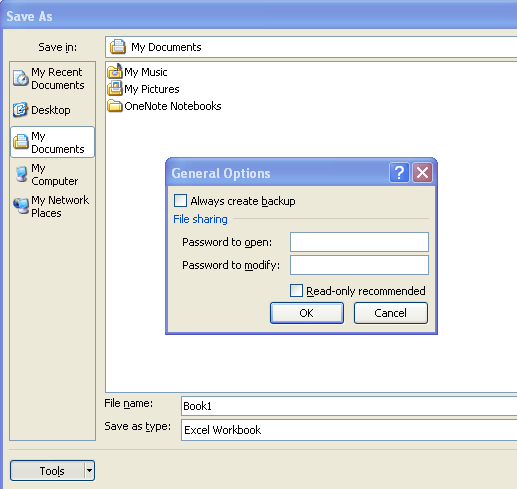
Task: Select the Desktop shortcut icon
Action: (x=20, y=110)
